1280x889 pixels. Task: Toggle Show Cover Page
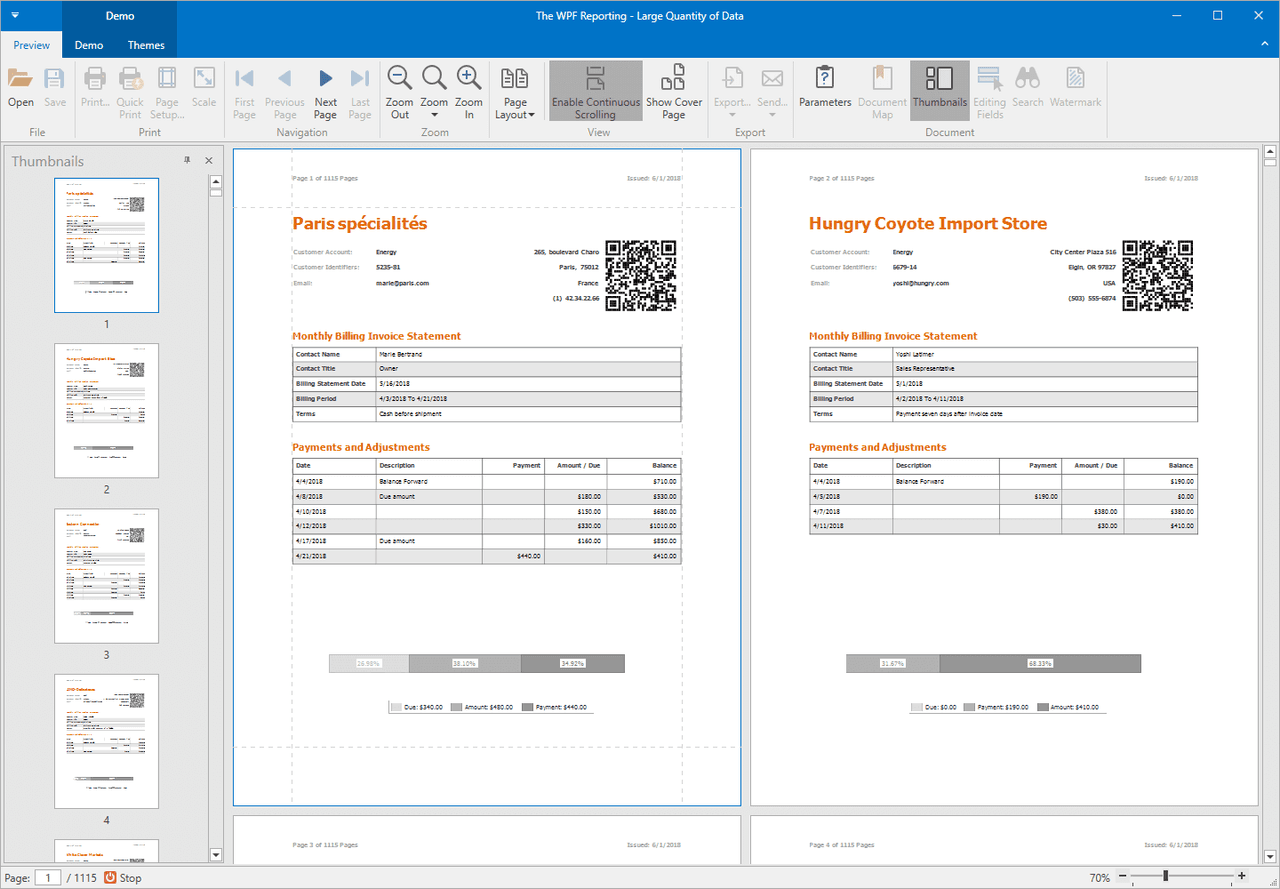674,90
